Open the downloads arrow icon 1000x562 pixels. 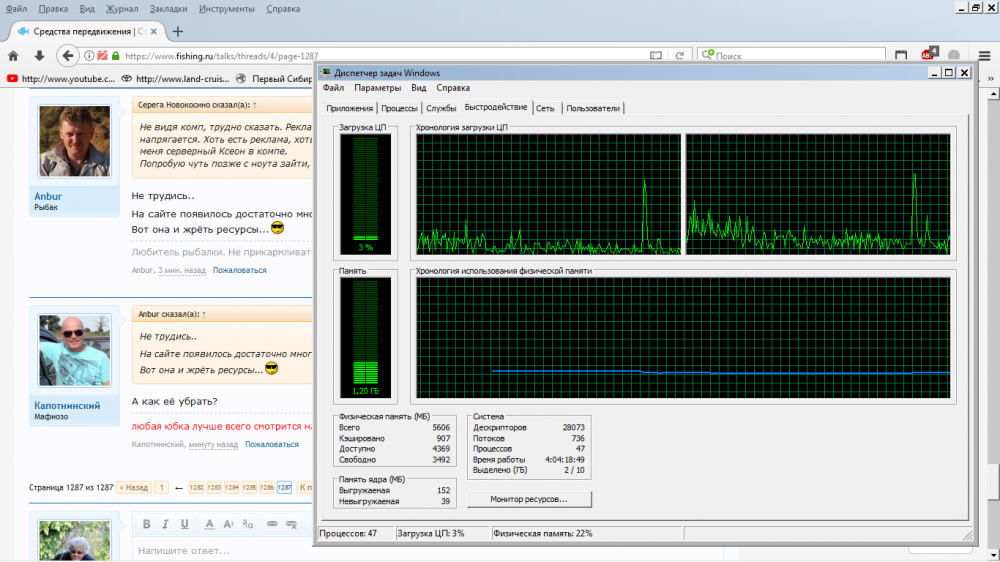39,56
